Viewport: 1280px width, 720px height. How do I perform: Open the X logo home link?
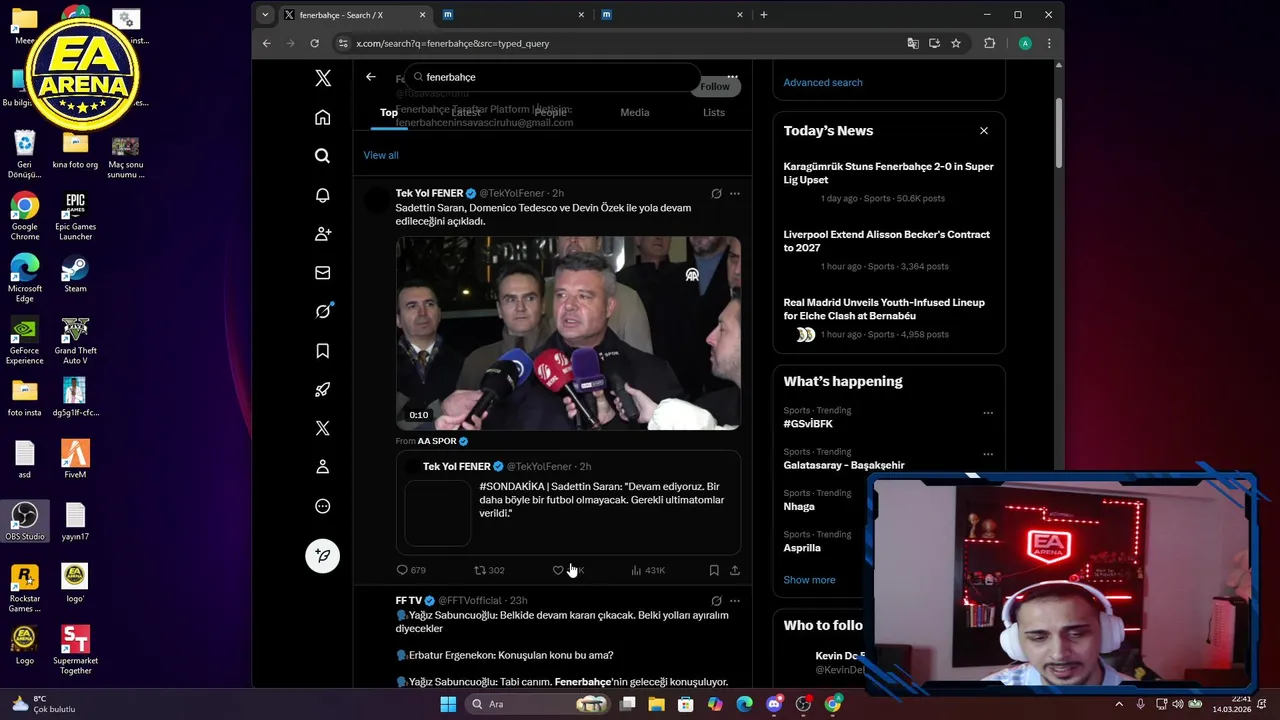pyautogui.click(x=322, y=78)
